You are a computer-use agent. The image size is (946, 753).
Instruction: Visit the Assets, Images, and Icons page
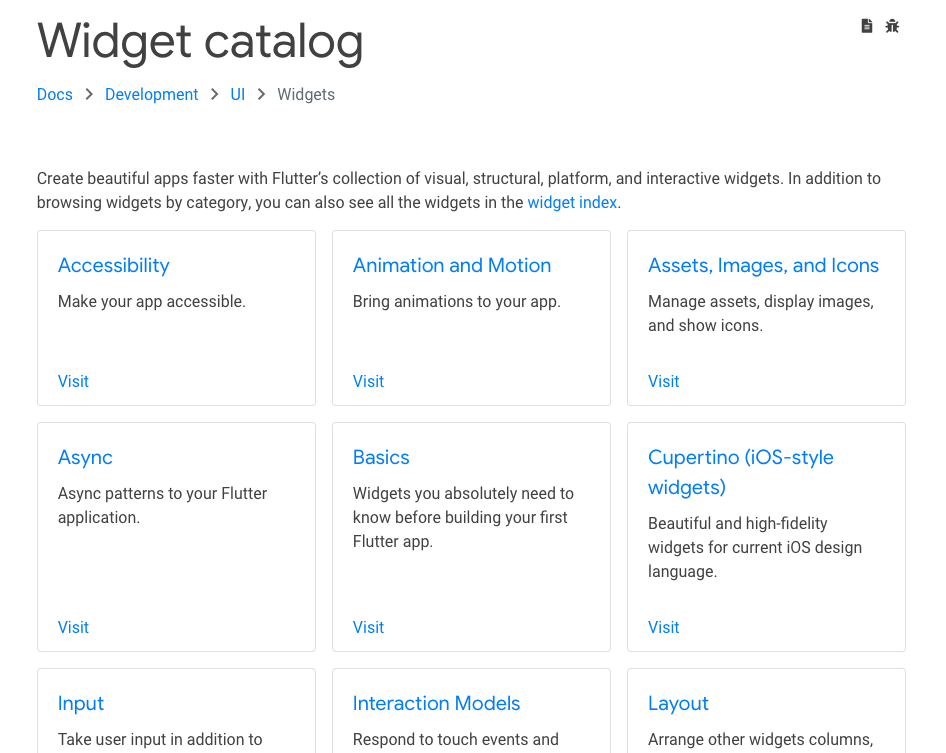[664, 381]
